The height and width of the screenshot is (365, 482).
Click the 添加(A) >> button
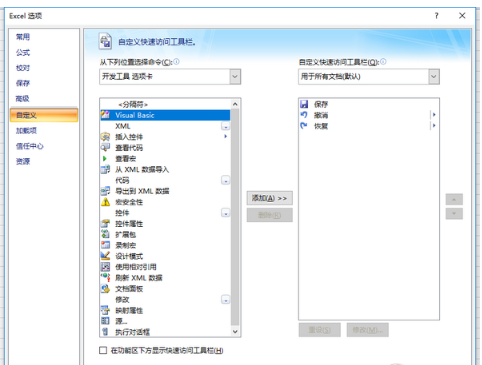coord(270,198)
